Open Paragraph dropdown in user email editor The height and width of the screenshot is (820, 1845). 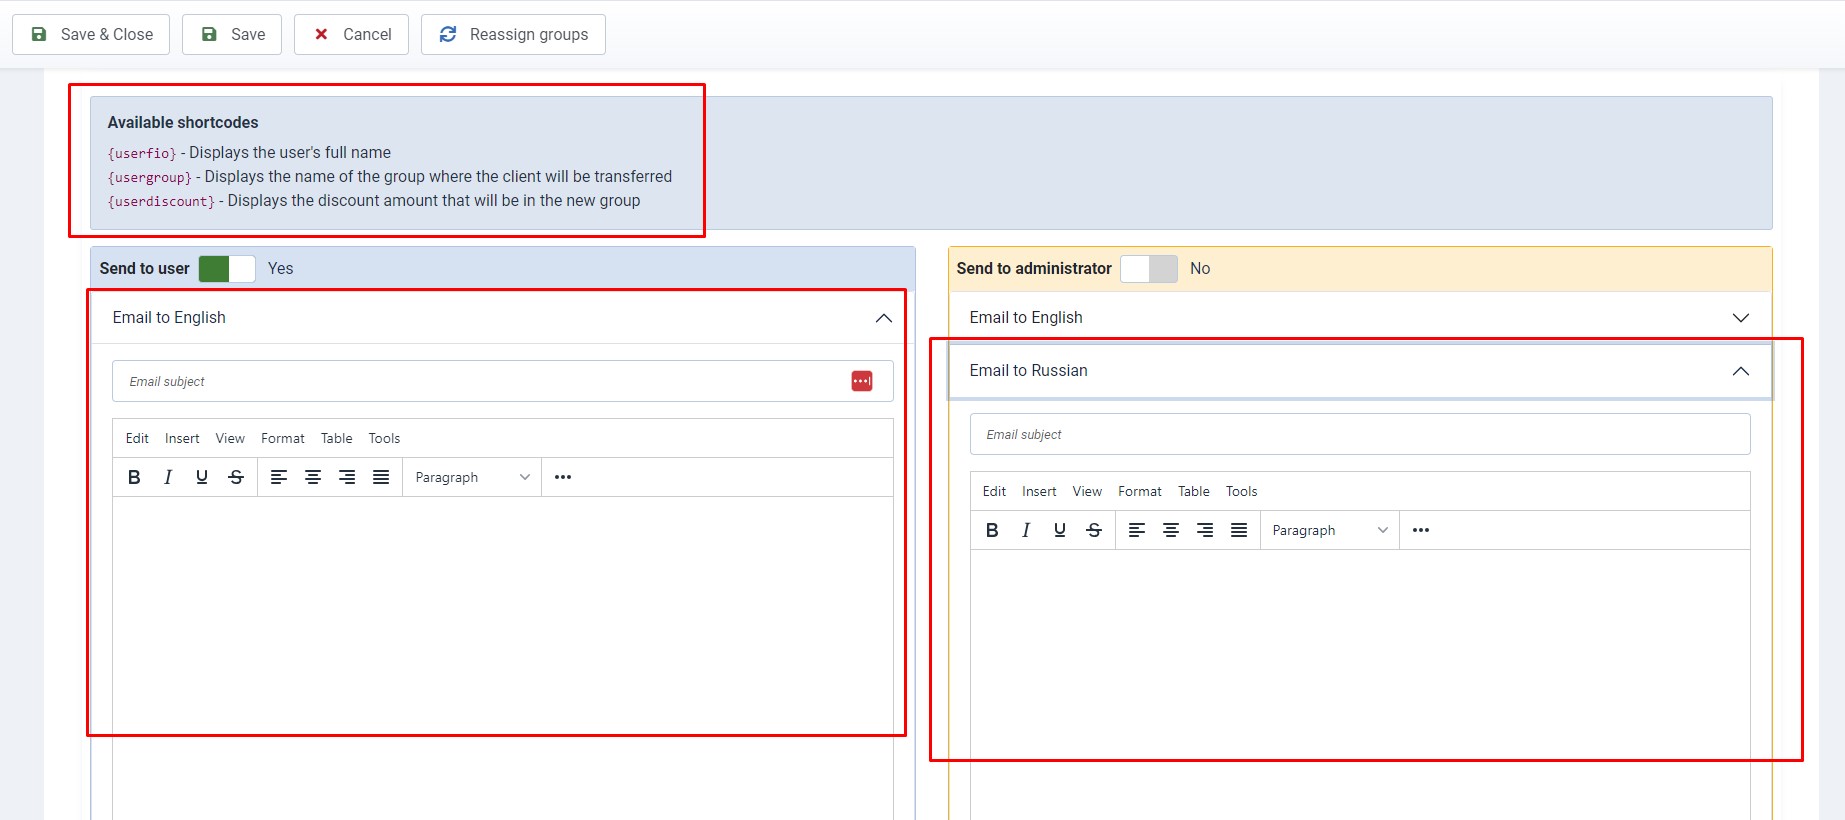point(471,477)
